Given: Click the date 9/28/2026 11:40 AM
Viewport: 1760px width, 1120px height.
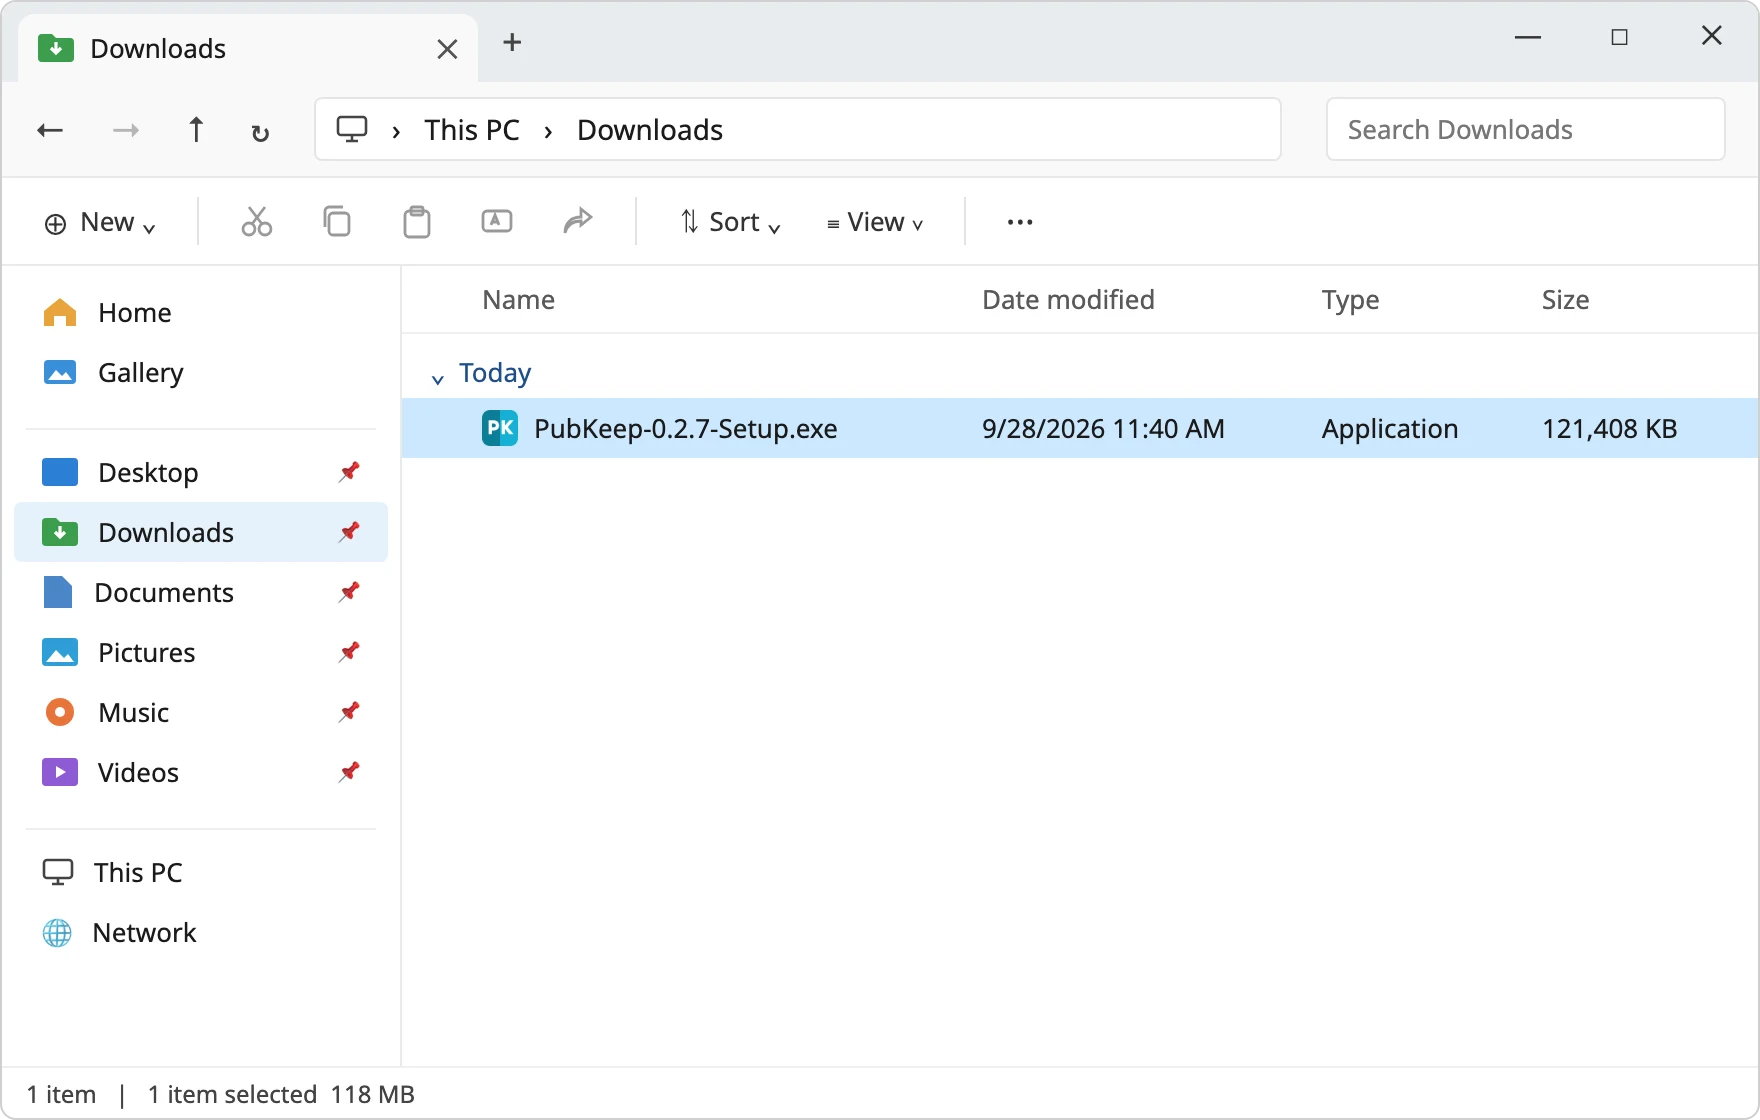Looking at the screenshot, I should tap(1103, 429).
